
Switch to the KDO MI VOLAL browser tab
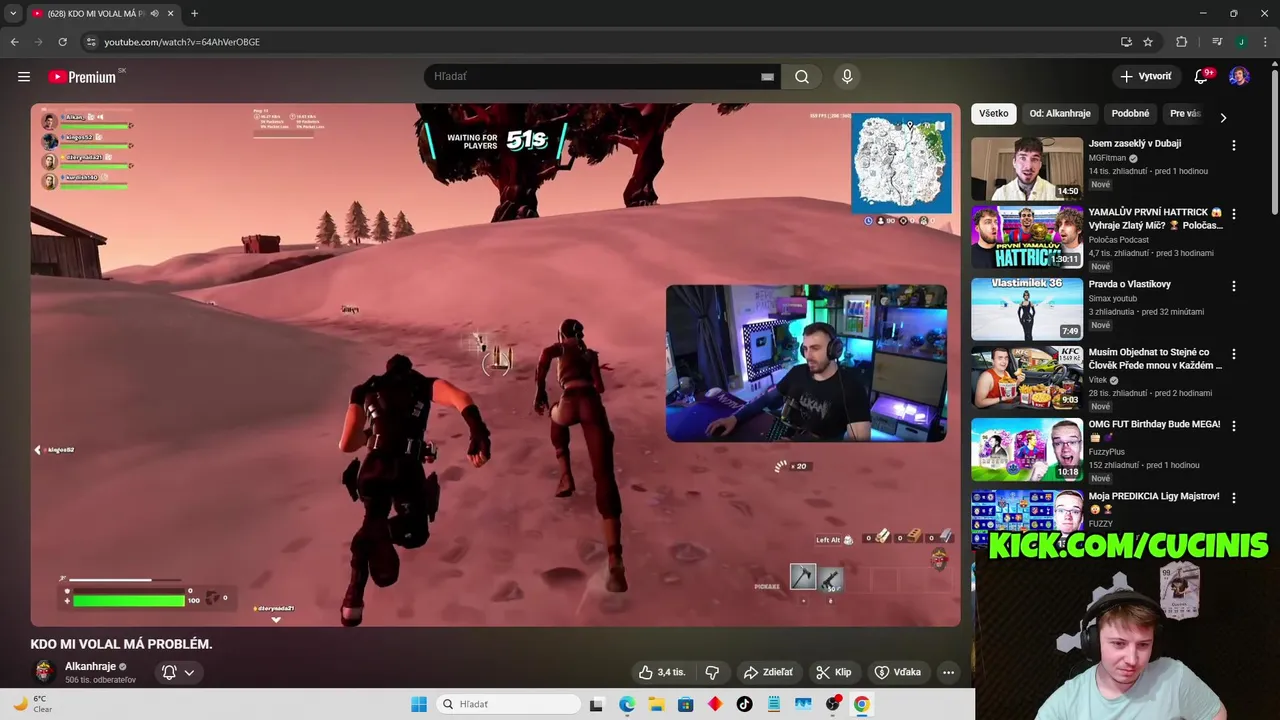point(96,13)
